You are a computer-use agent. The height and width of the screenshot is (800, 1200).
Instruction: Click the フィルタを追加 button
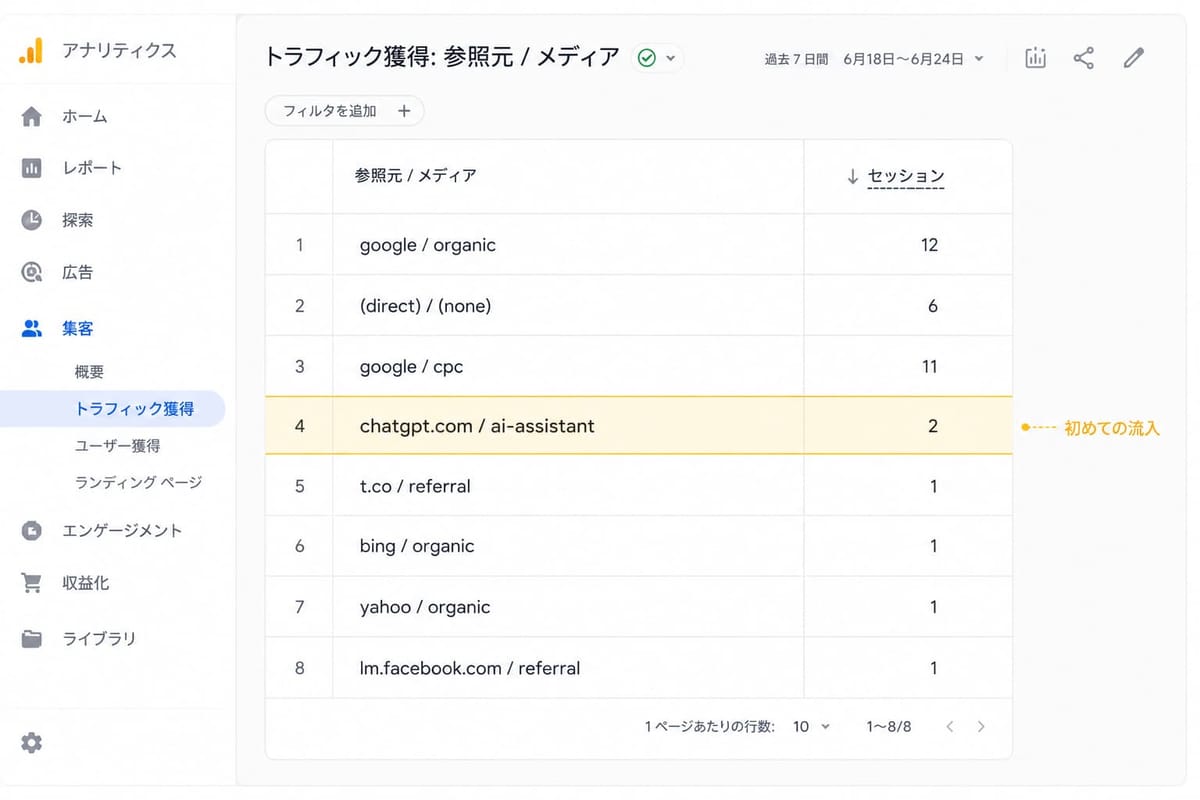pos(344,111)
